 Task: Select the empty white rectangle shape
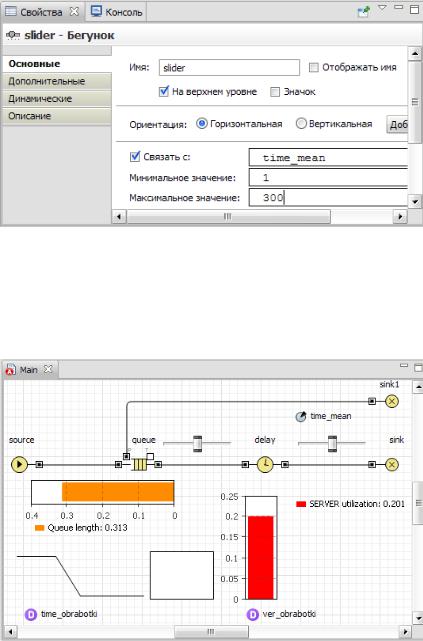tap(182, 575)
